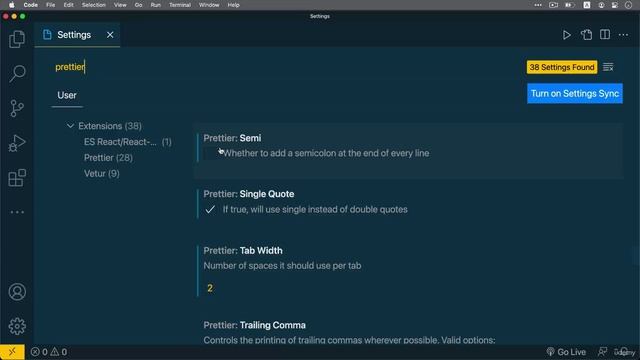The height and width of the screenshot is (360, 640).
Task: Open the Search view icon
Action: [x=17, y=74]
